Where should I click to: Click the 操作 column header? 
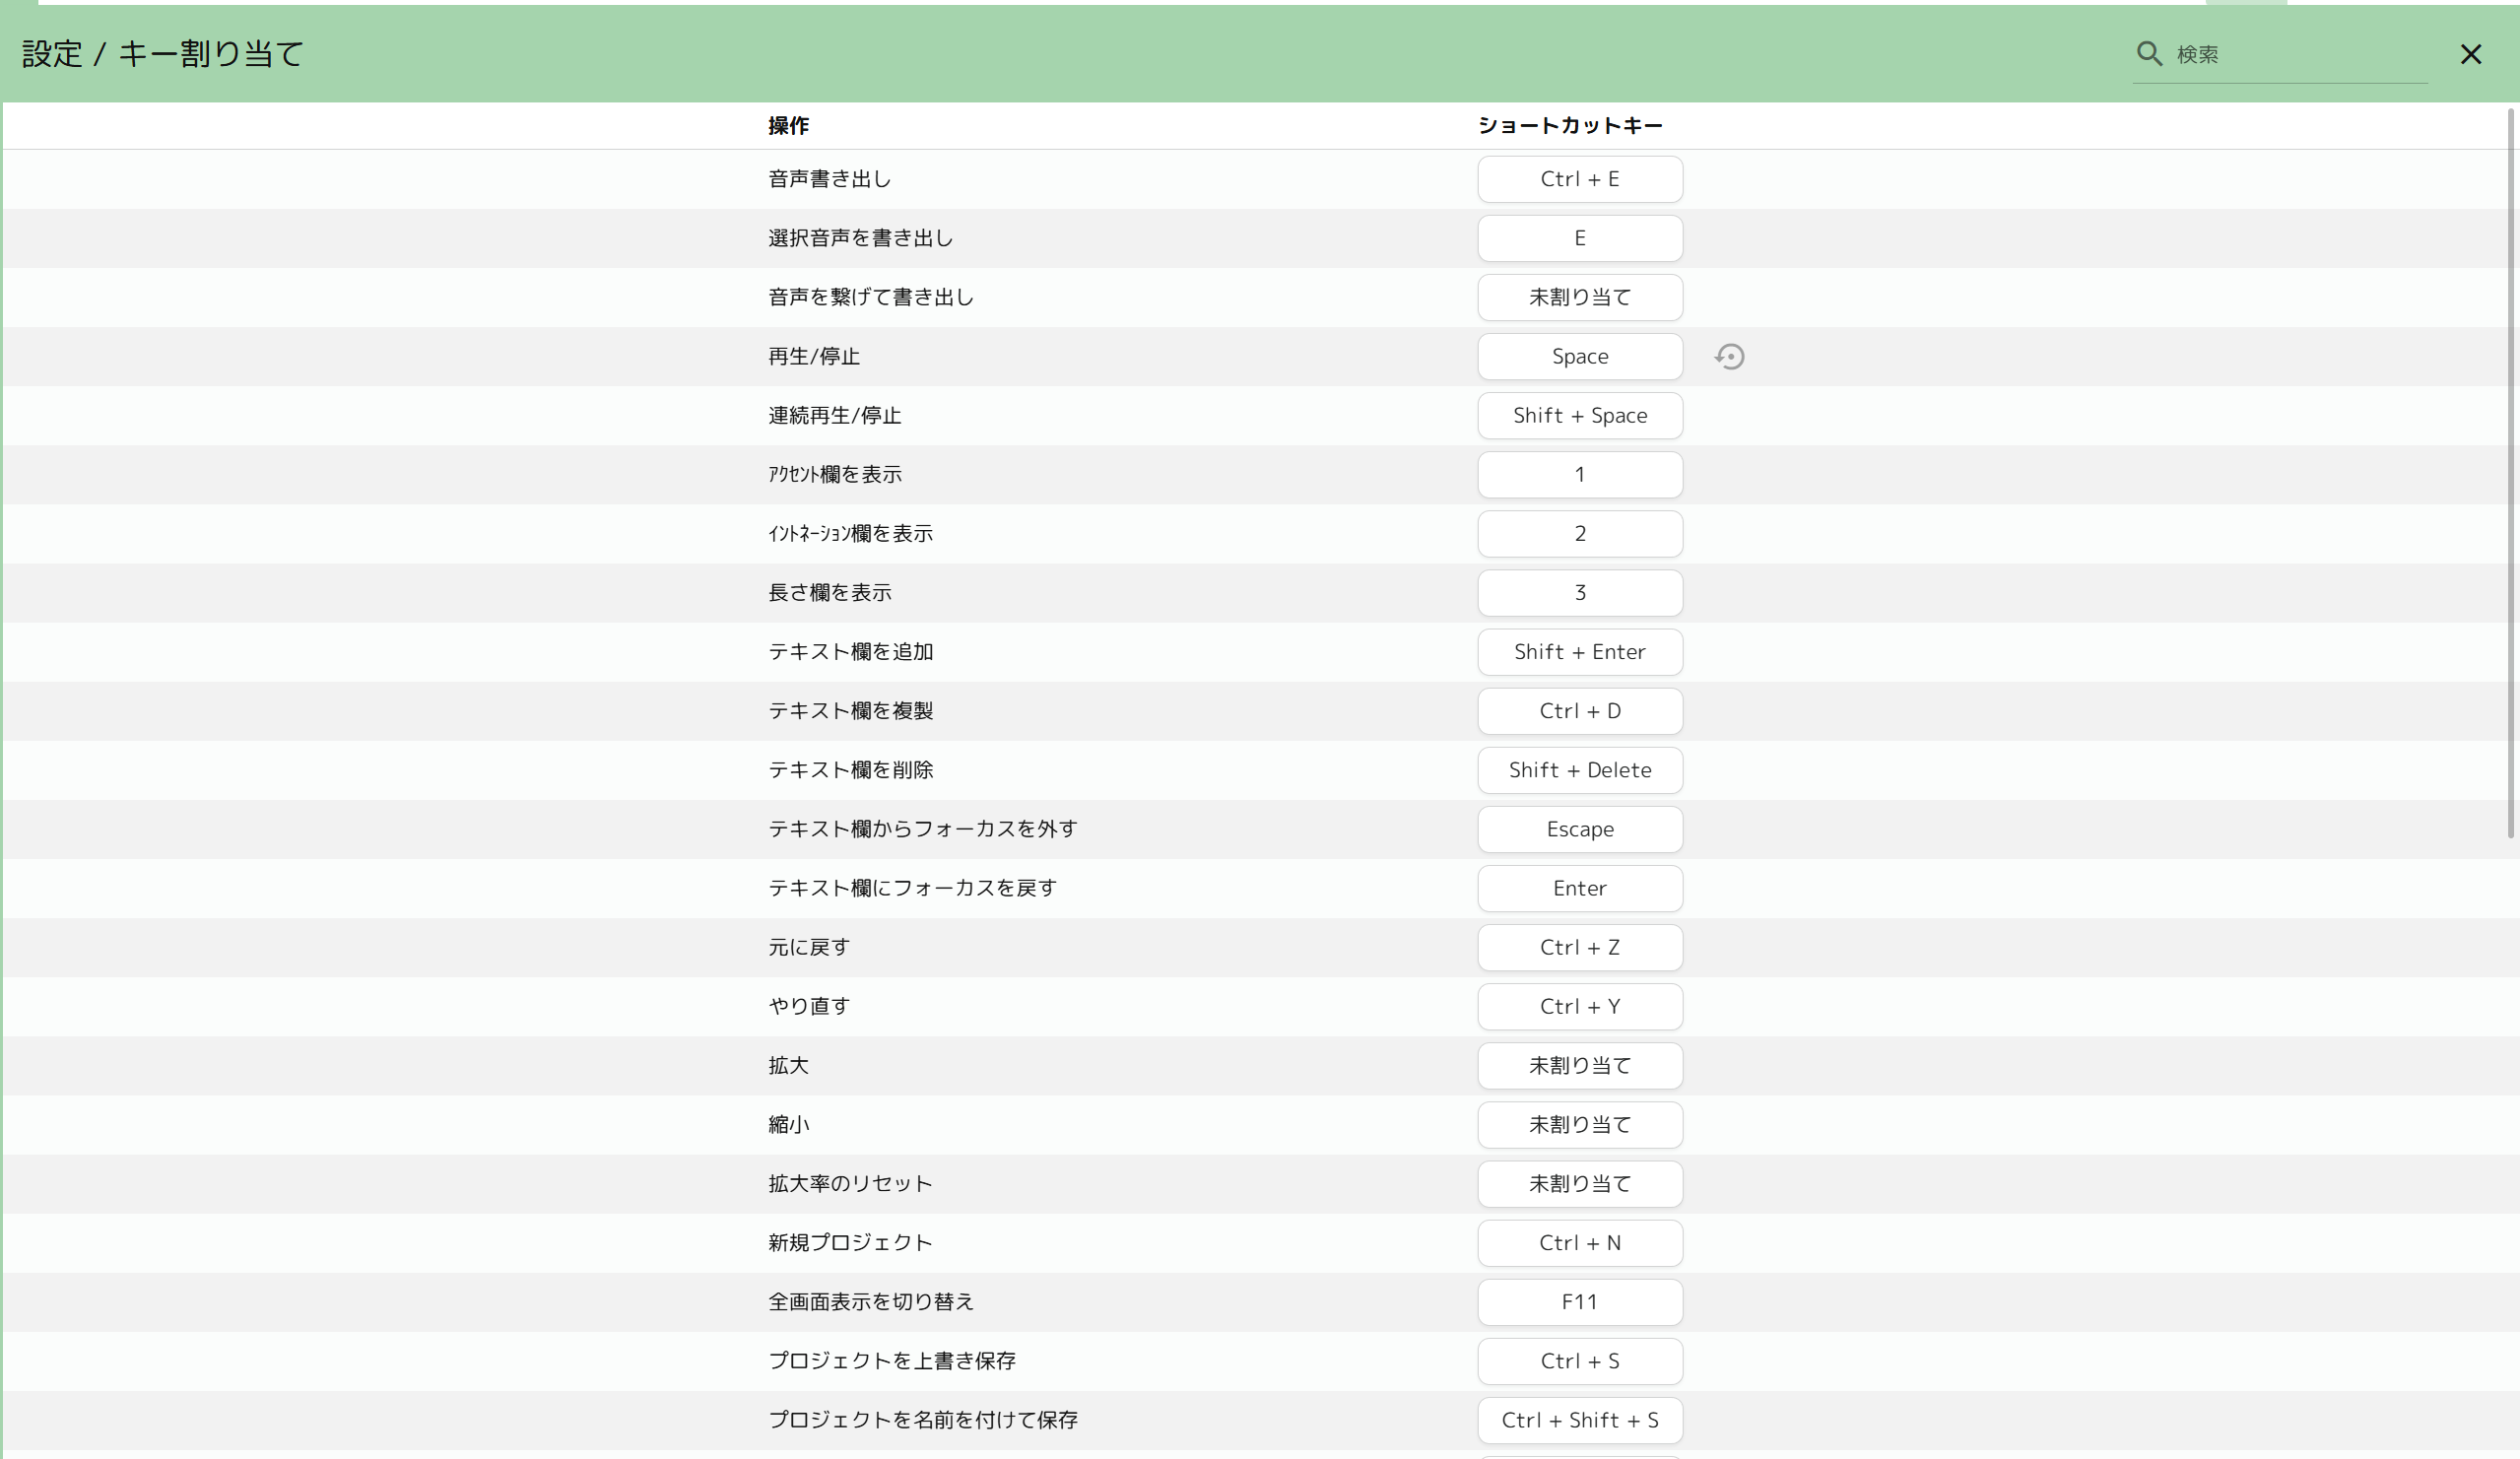click(788, 126)
